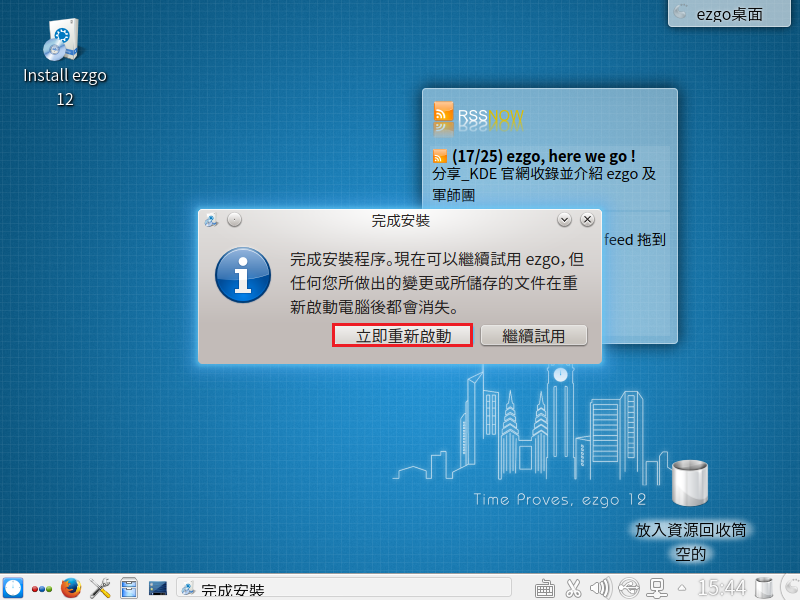Launch Firefox from the taskbar
Viewport: 800px width, 600px height.
(71, 588)
